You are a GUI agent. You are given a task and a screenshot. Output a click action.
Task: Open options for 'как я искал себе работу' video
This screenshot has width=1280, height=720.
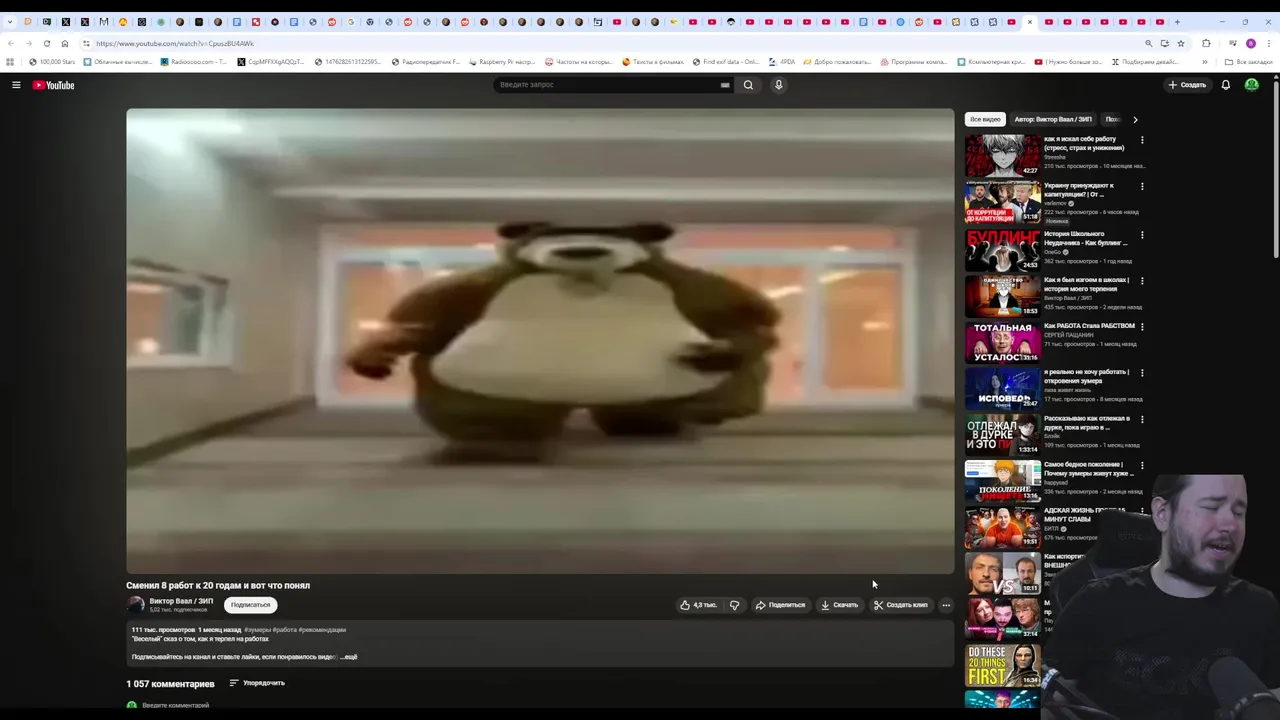[x=1142, y=140]
